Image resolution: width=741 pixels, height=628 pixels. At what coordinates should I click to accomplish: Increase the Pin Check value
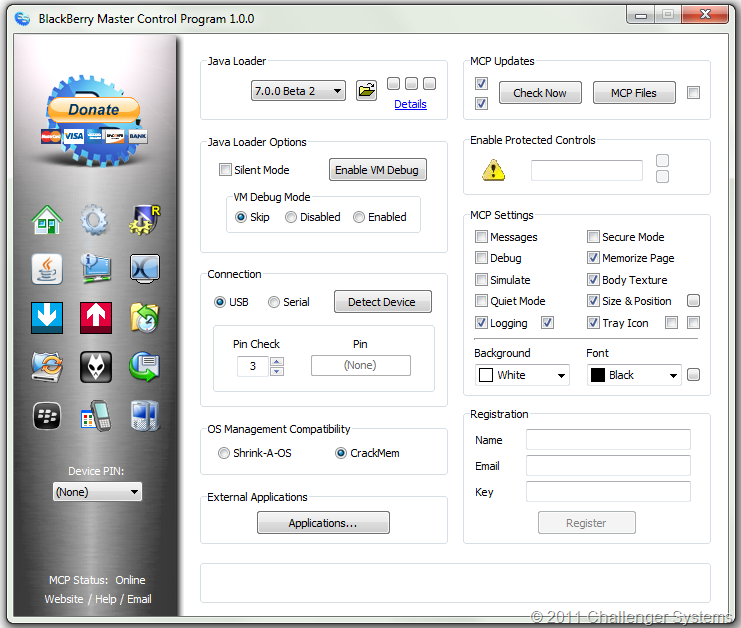pyautogui.click(x=277, y=361)
